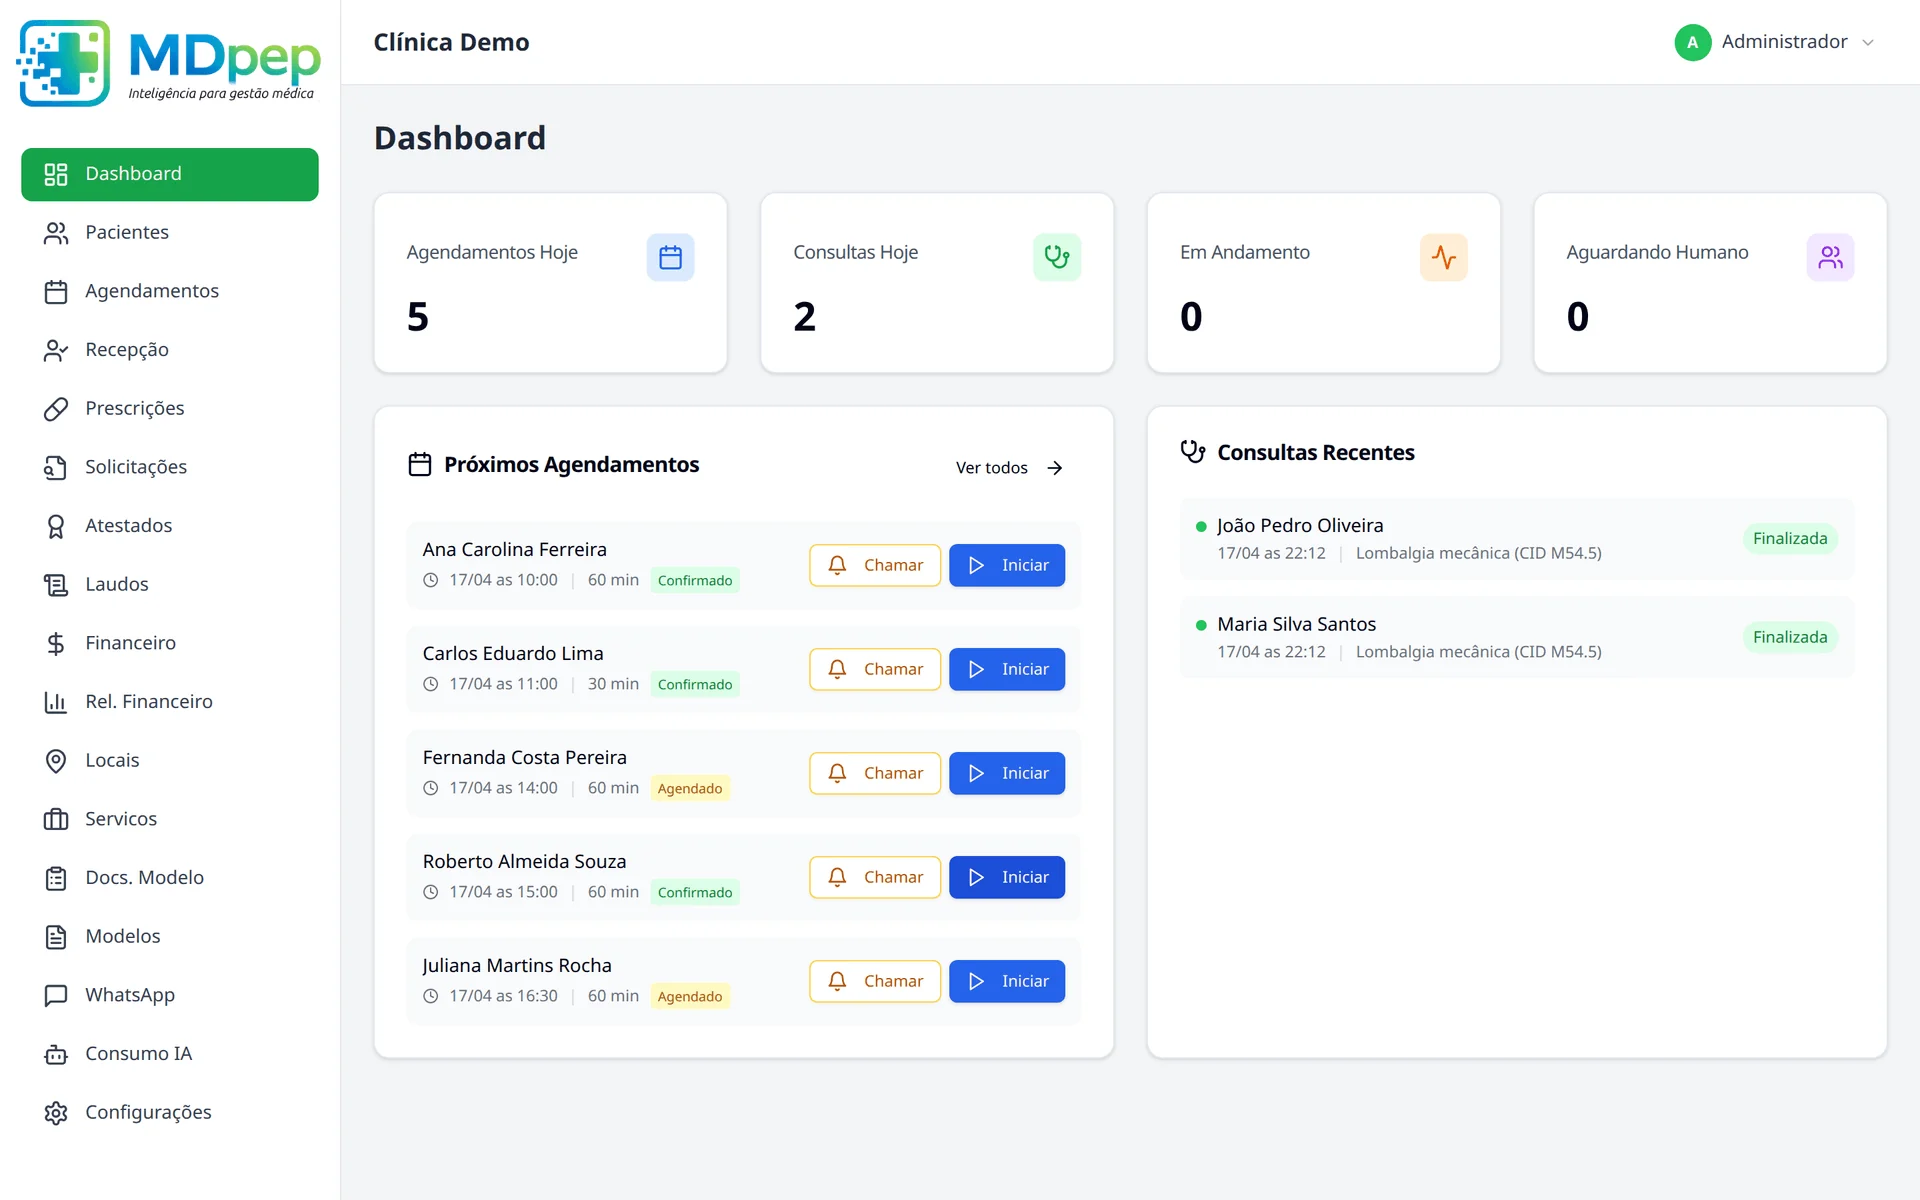
Task: Select the Agendamentos calendar icon
Action: point(57,291)
